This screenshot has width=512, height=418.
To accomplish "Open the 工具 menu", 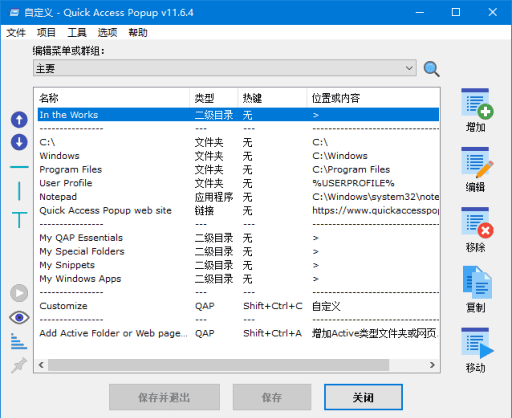I will 77,33.
